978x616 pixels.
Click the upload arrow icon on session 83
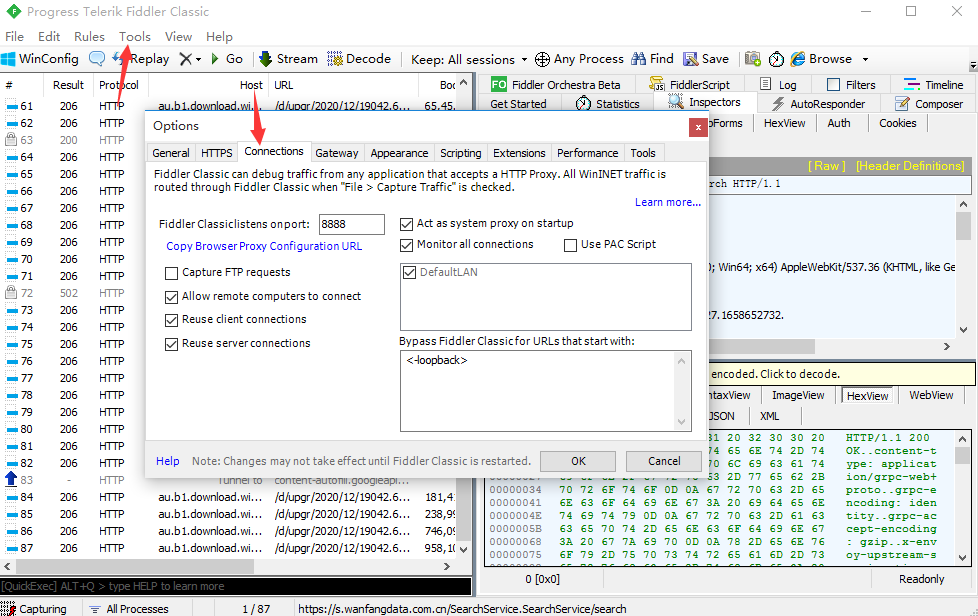pos(11,479)
